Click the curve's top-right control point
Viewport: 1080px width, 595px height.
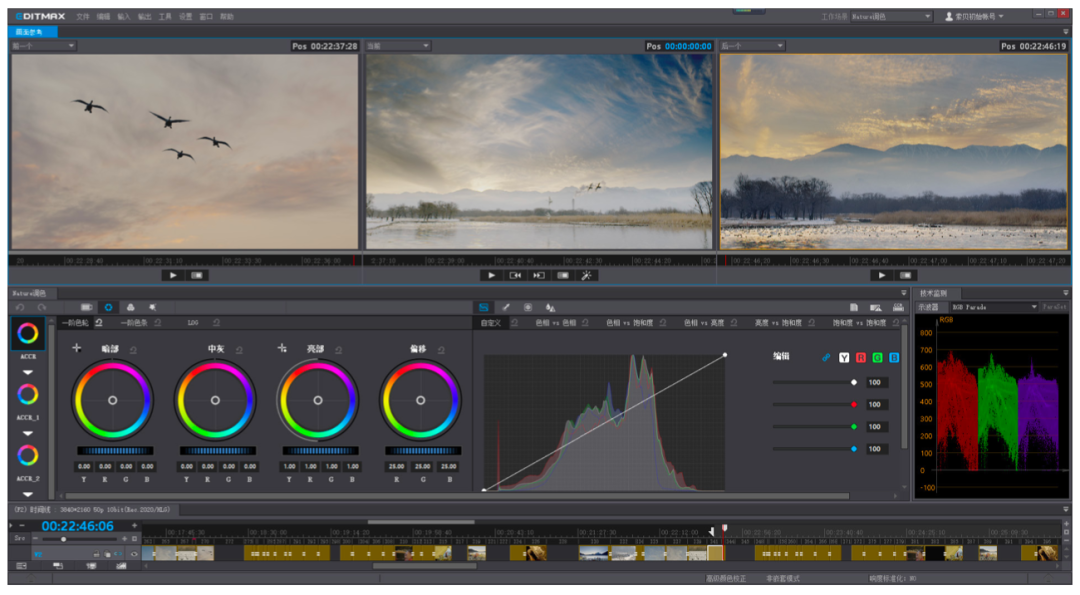[x=725, y=355]
